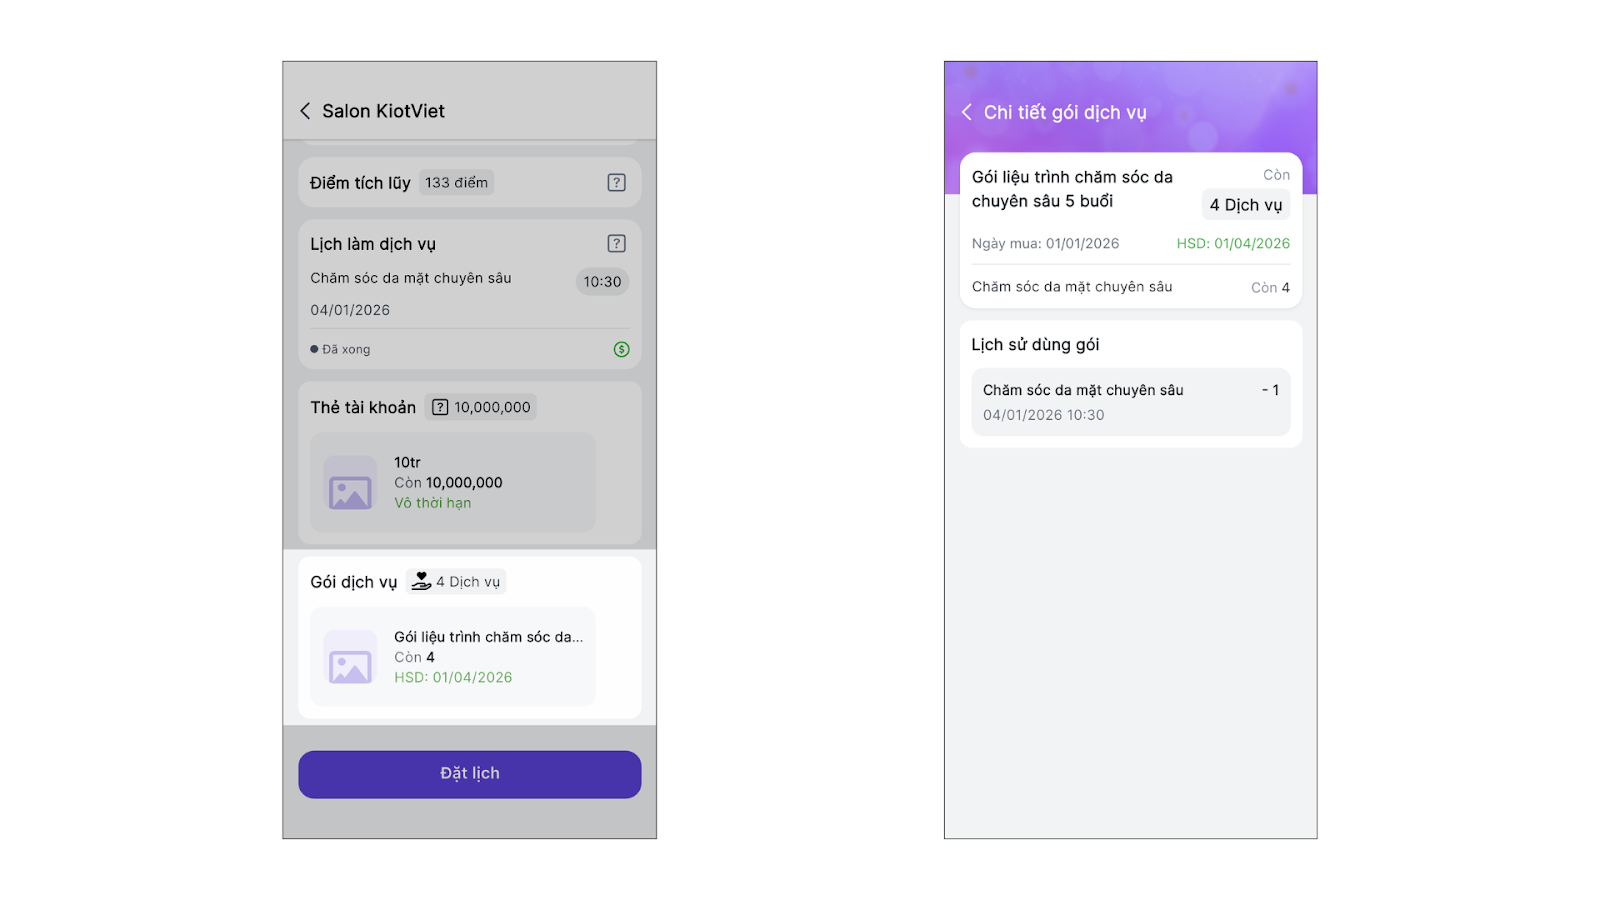
Task: Select Chăm sóc da mặt chuyên sâu Còn 4 row
Action: point(1130,287)
